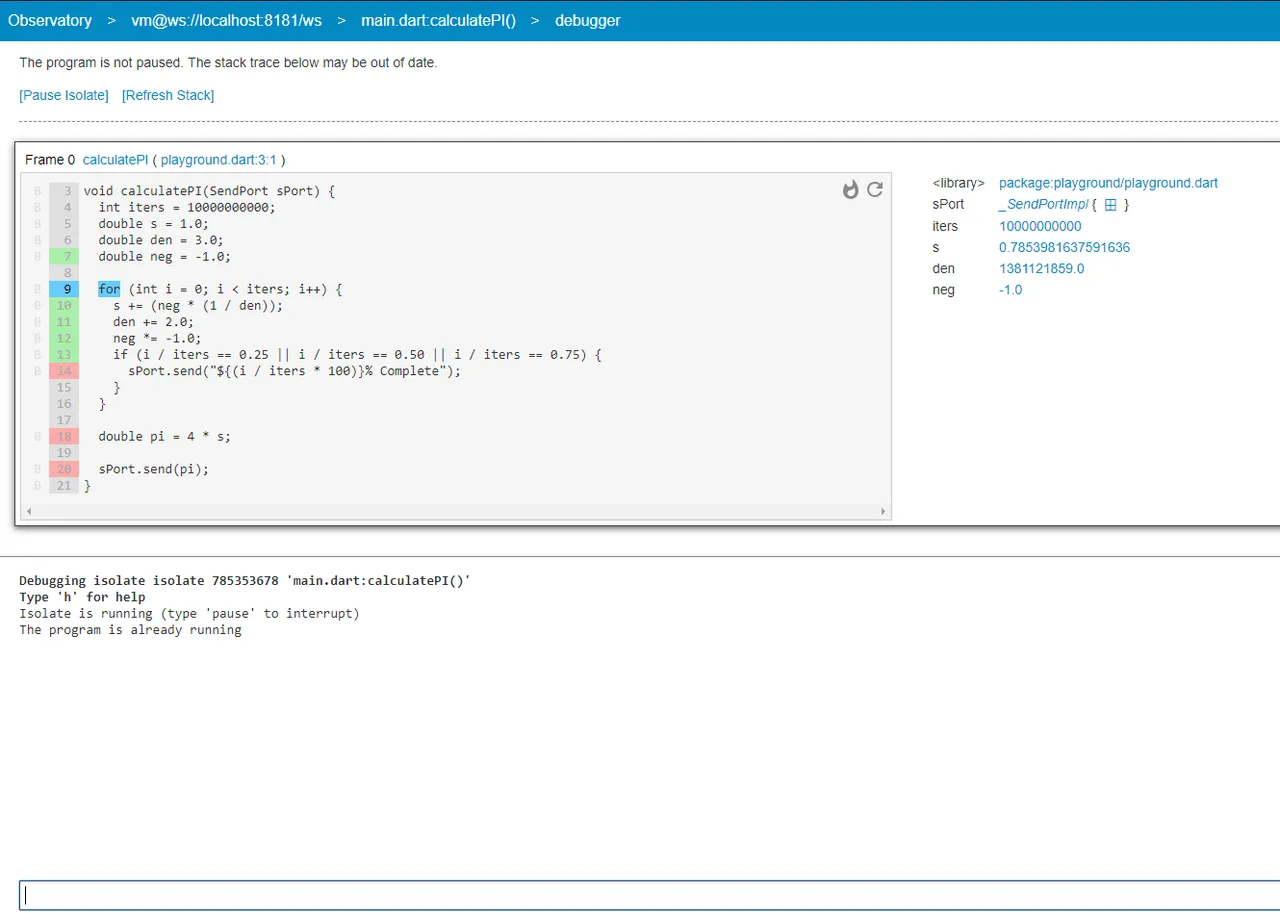
Task: Toggle breakpoint B marker on line 13
Action: (x=37, y=354)
